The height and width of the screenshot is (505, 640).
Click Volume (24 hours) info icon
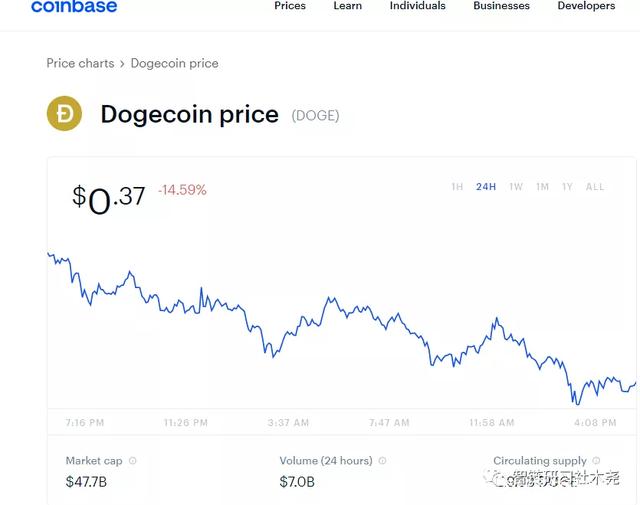[383, 461]
